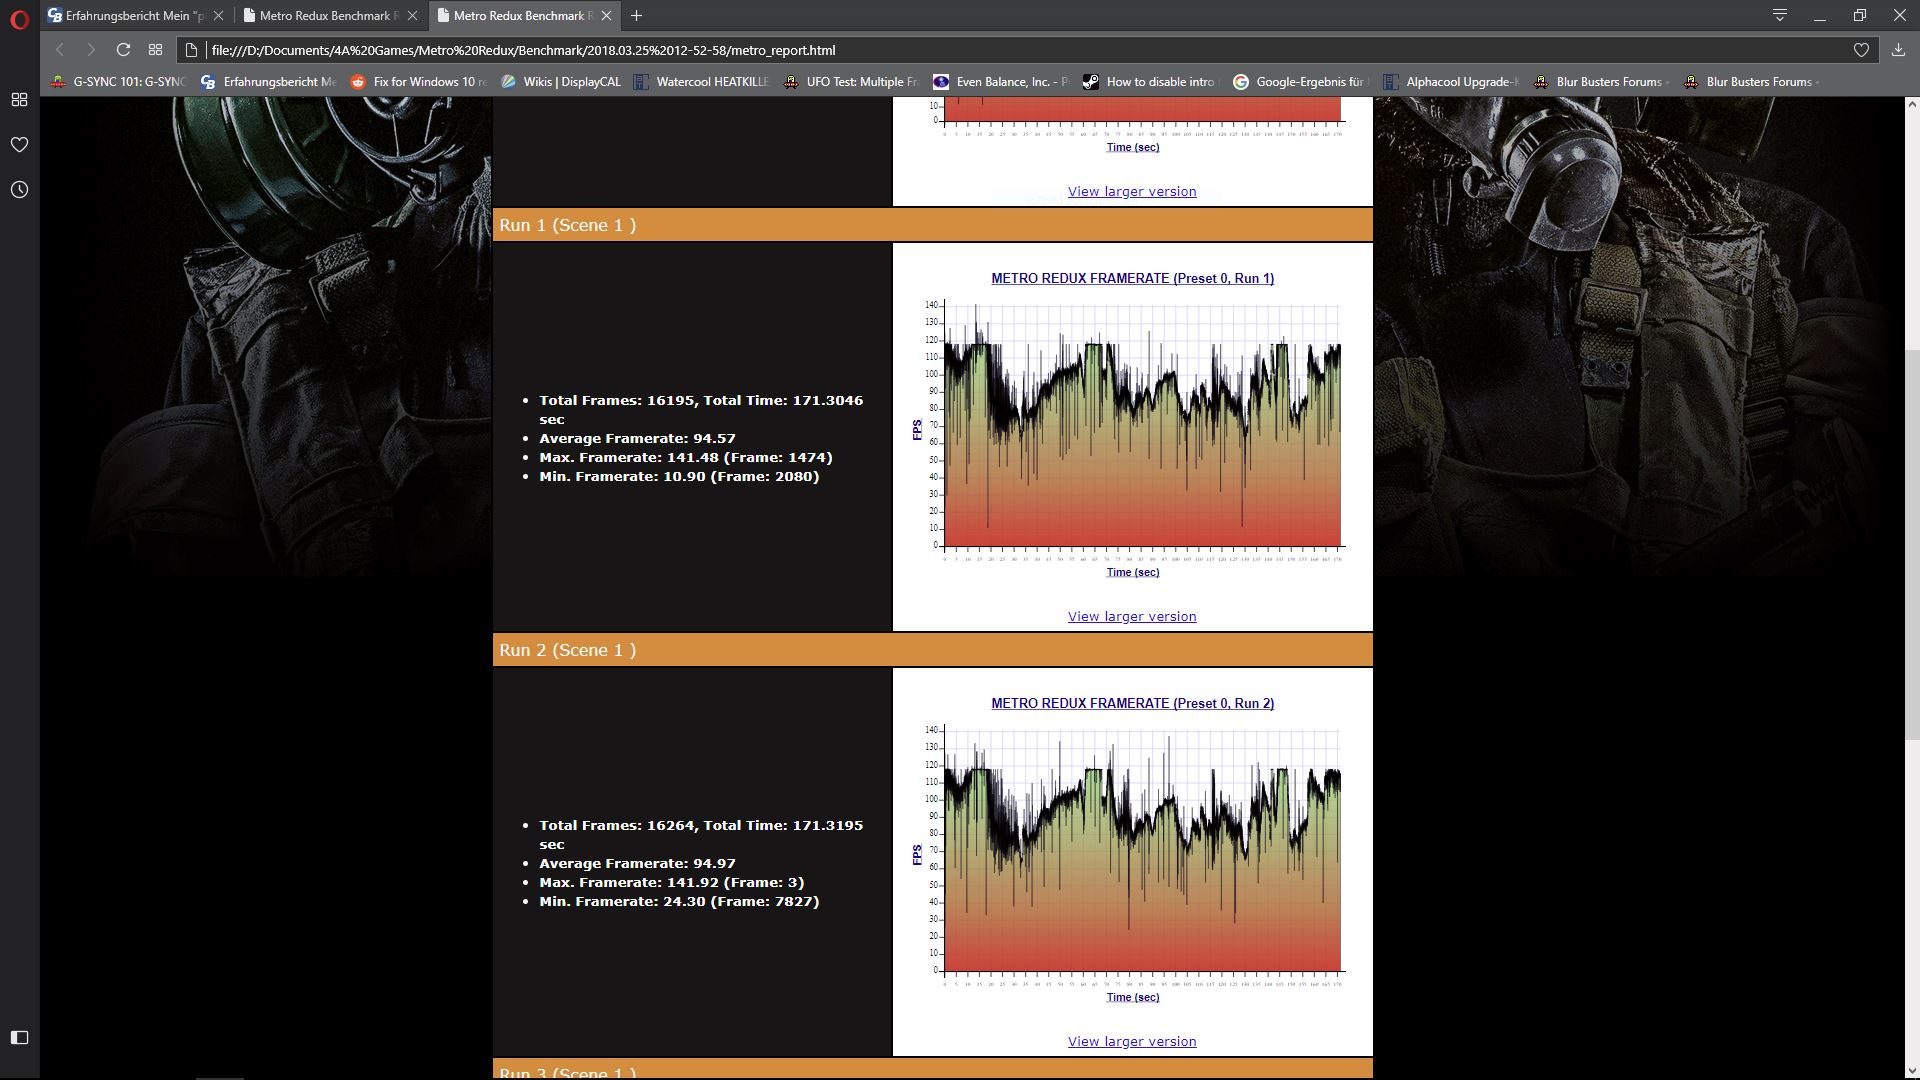Open downloads arrow icon
1920x1080 pixels.
point(1898,50)
